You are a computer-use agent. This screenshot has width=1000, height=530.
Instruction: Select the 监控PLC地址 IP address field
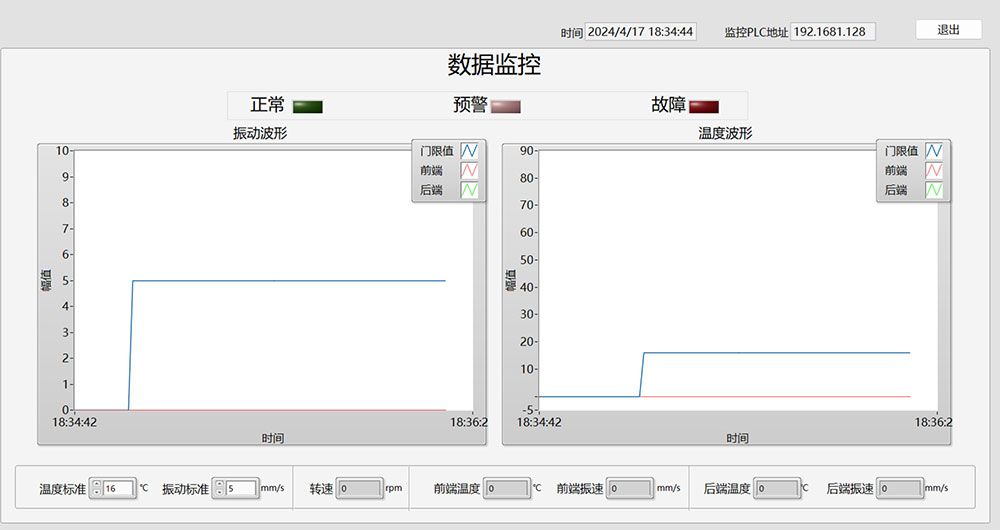point(832,32)
